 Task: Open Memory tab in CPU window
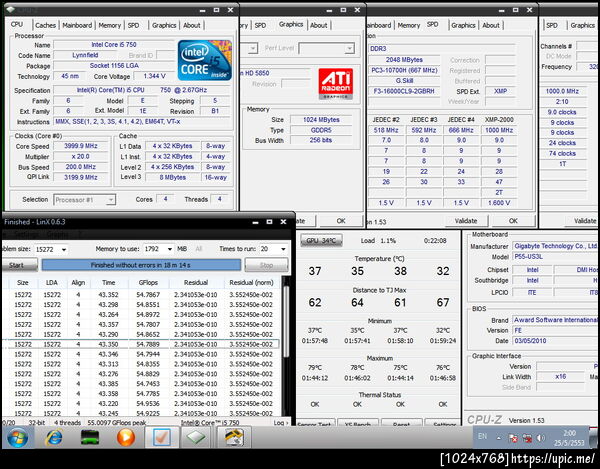pos(109,25)
